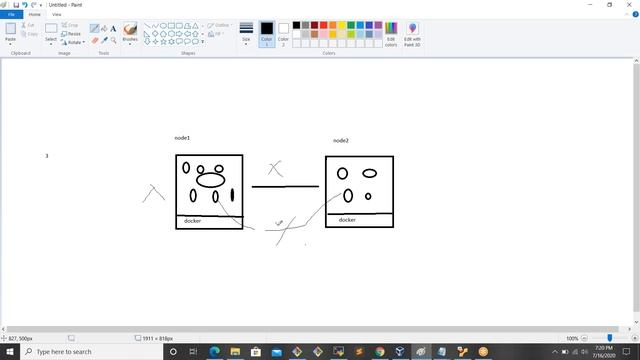The image size is (640, 360).
Task: Click the Paste clipboard icon
Action: coord(11,29)
